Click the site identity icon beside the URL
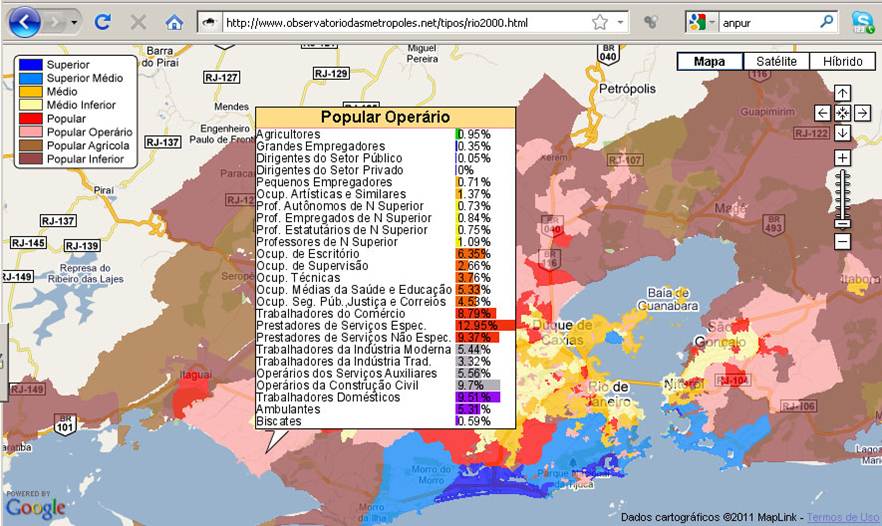 [209, 23]
